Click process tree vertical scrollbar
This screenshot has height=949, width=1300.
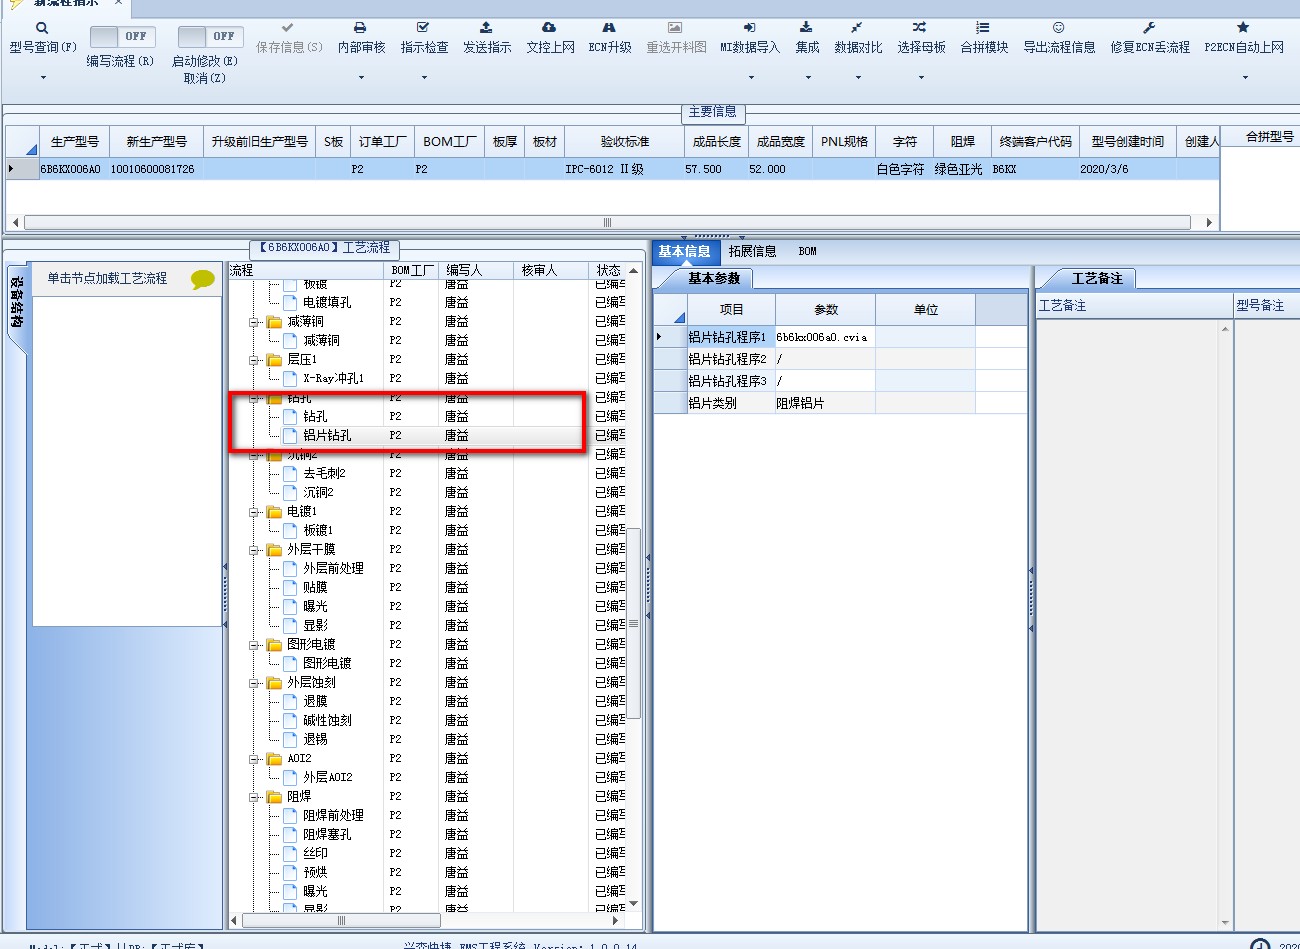tap(633, 623)
